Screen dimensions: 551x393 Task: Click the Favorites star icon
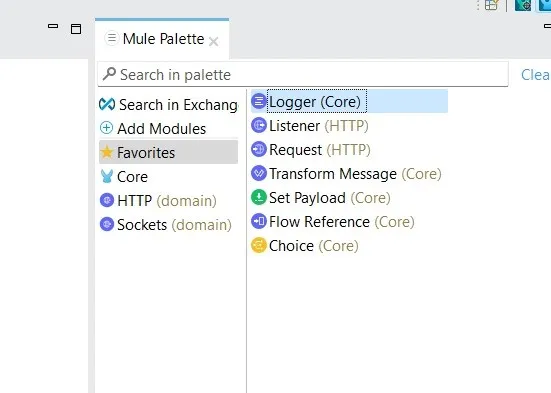(106, 152)
